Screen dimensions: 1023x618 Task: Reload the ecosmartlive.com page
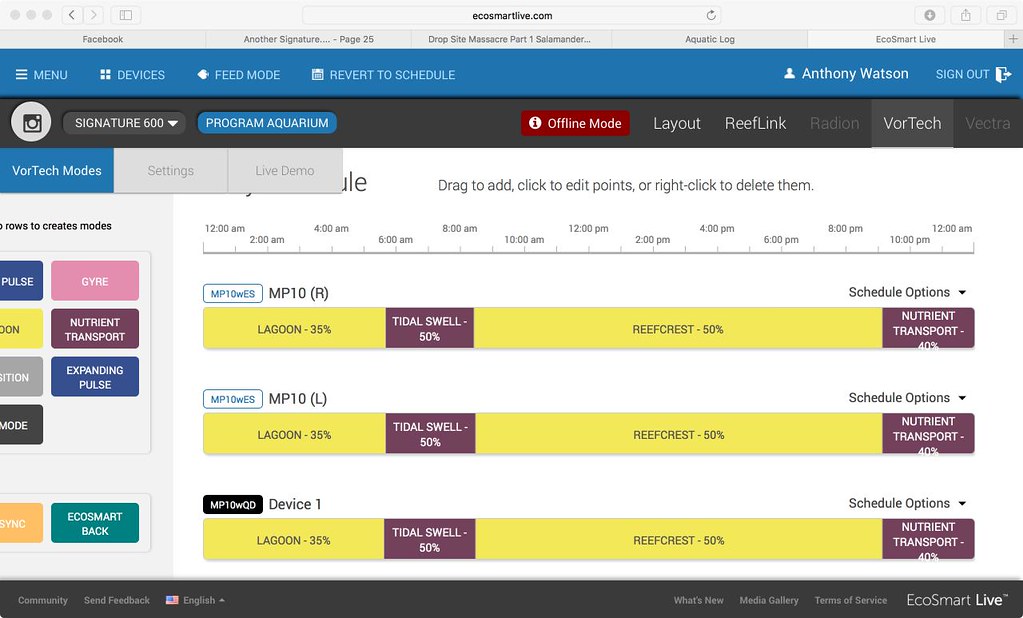[x=711, y=15]
